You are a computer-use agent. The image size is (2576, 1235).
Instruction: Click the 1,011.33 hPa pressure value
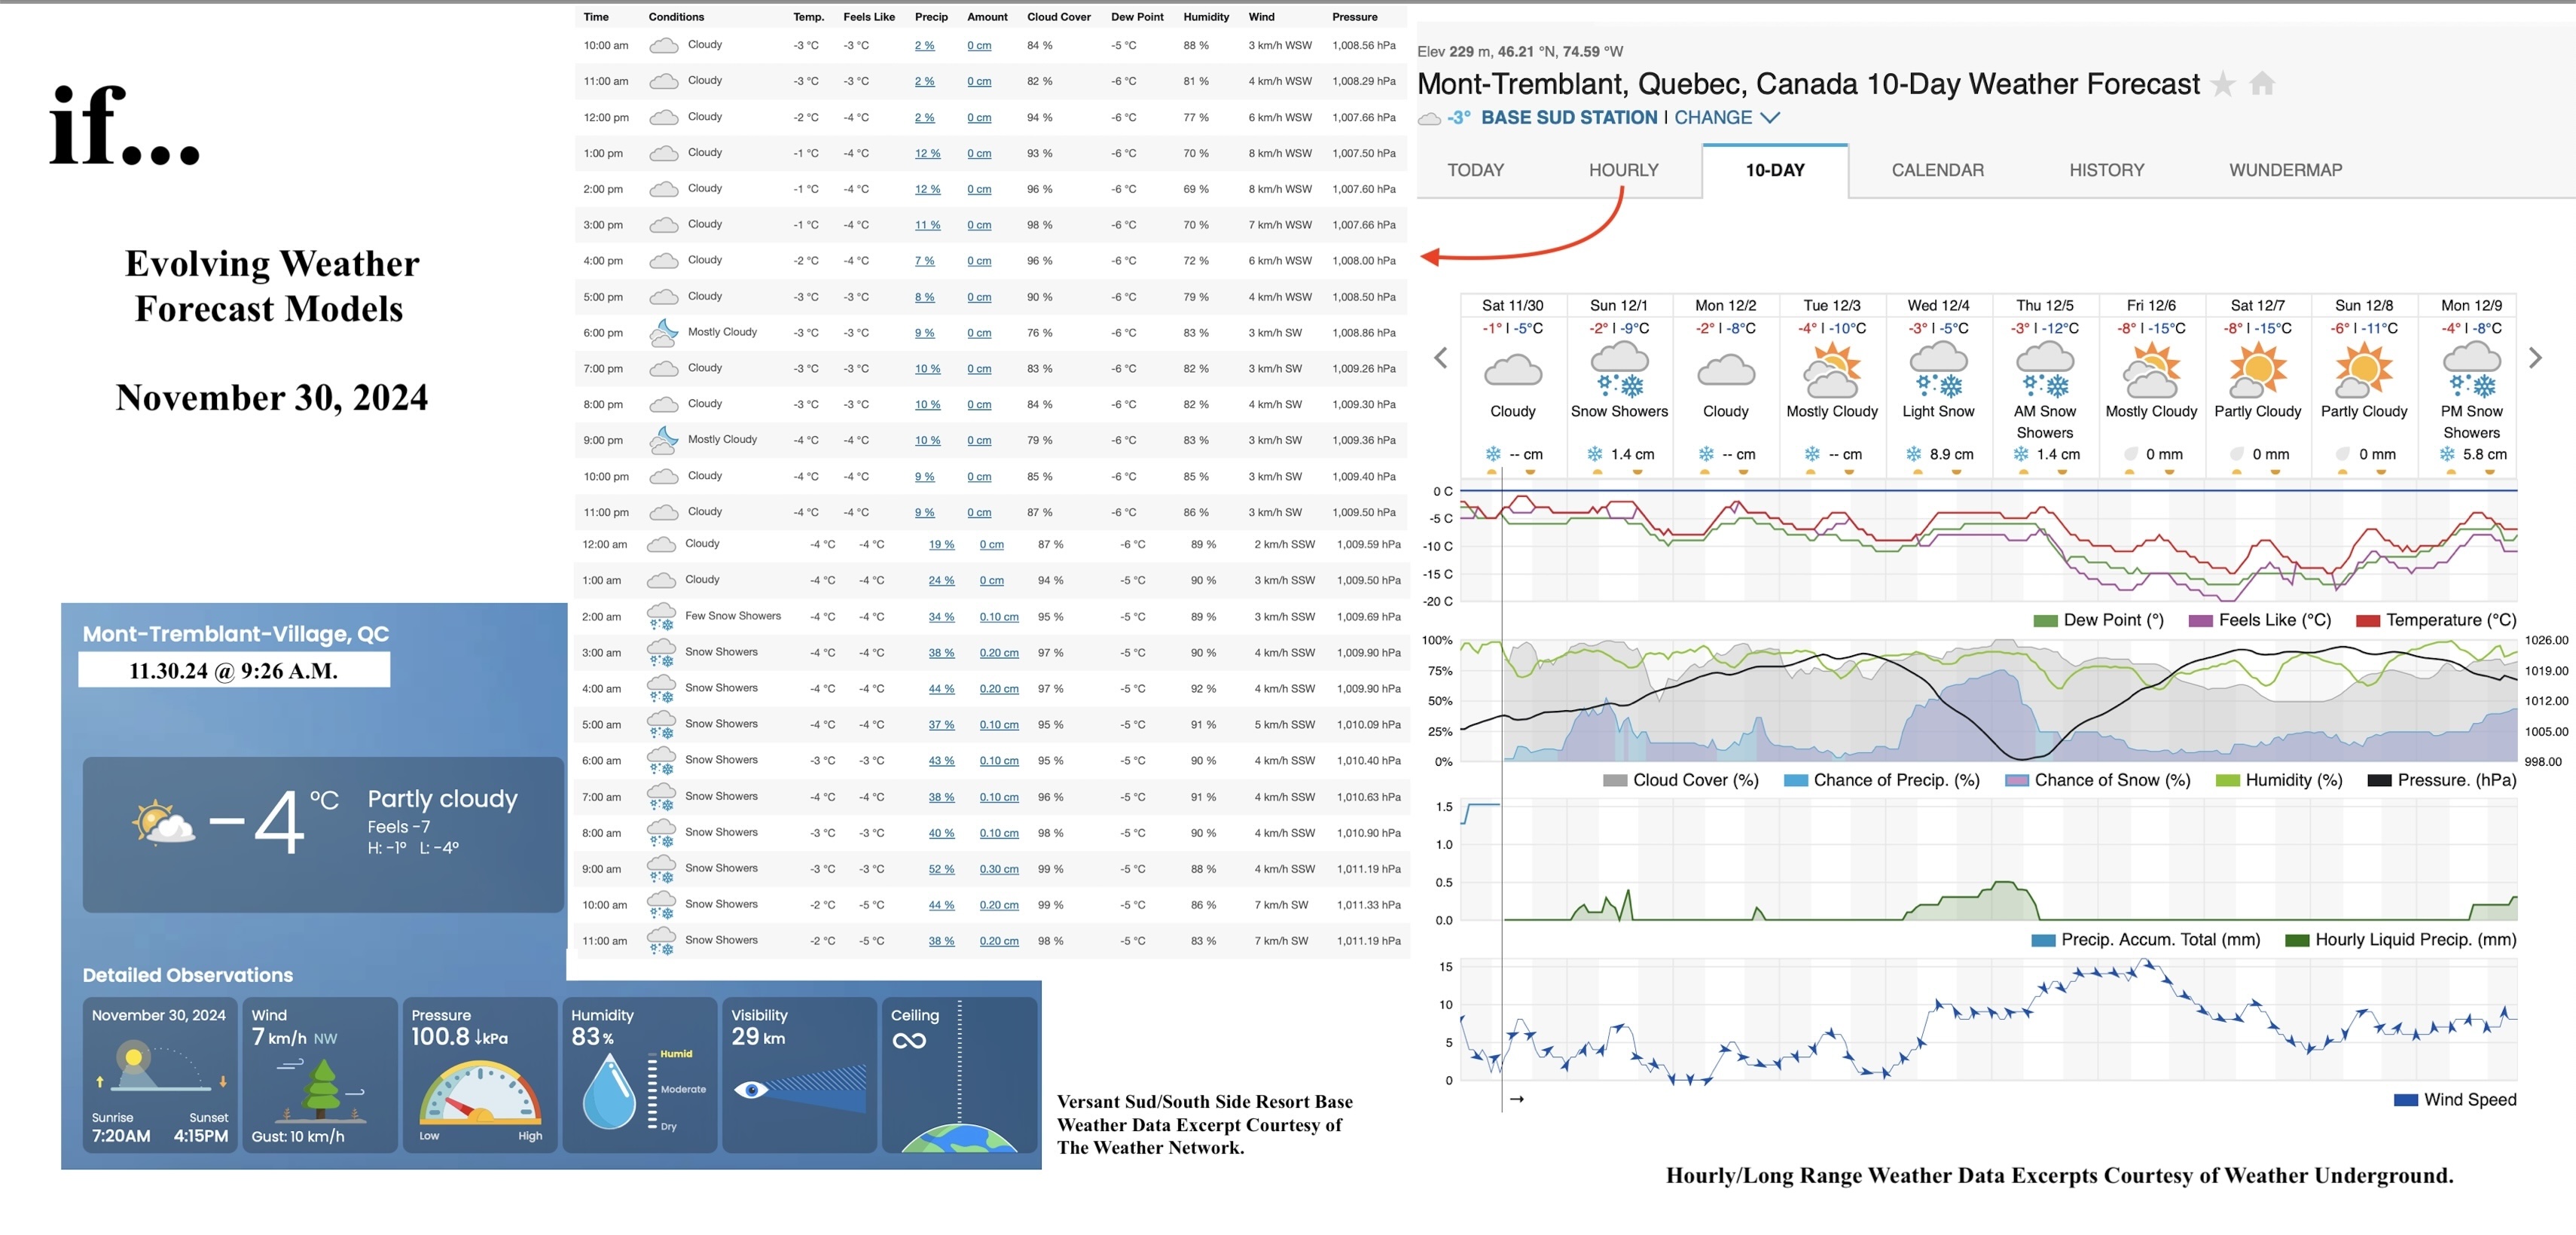(1368, 905)
